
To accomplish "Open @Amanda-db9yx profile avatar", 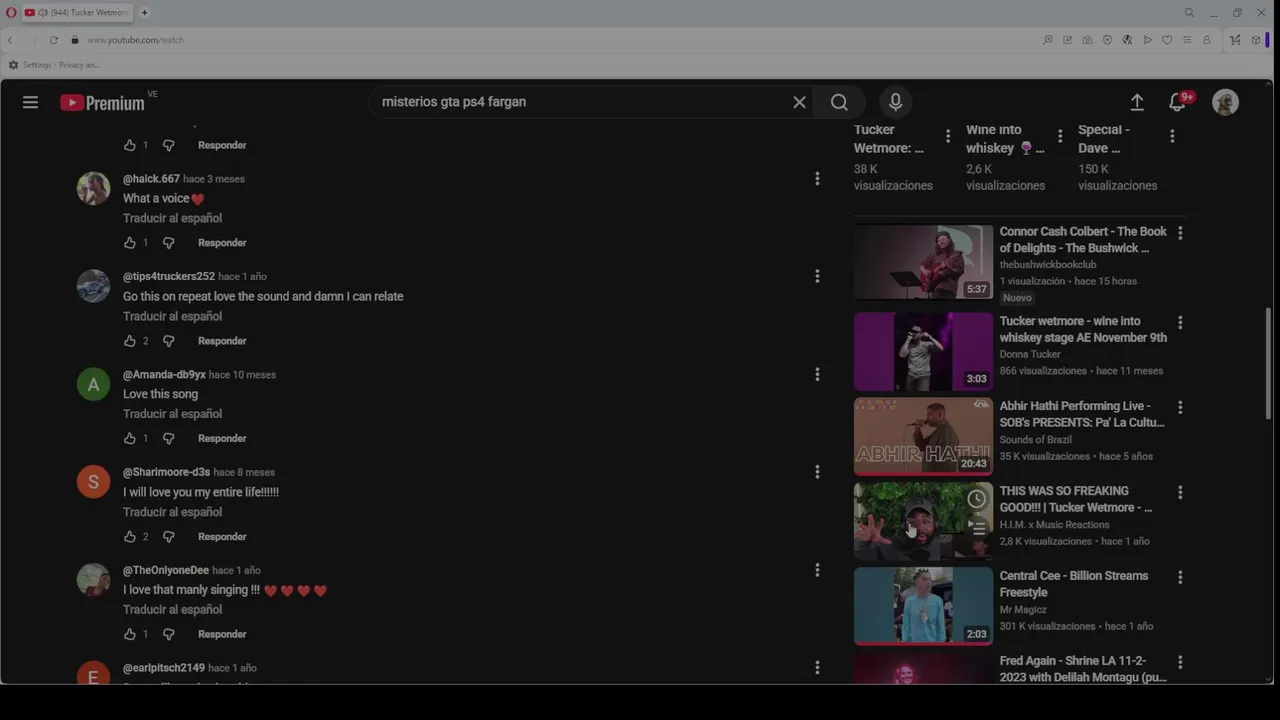I will coord(93,384).
